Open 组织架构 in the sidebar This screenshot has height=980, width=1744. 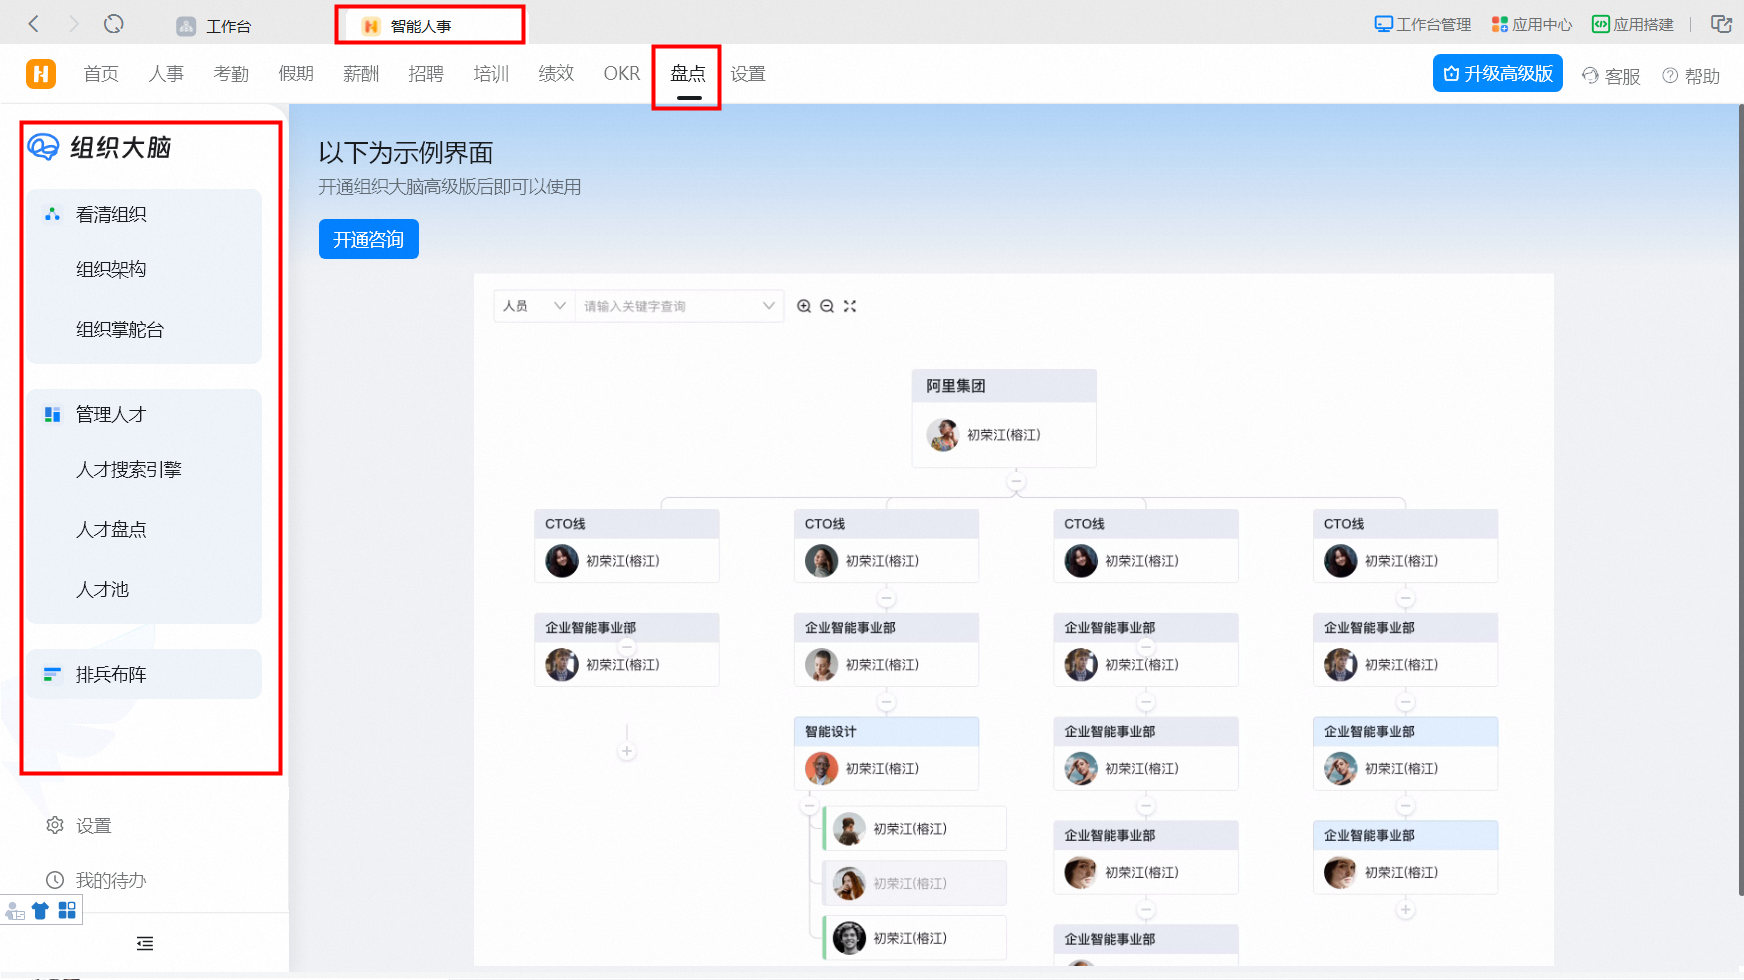click(x=111, y=269)
